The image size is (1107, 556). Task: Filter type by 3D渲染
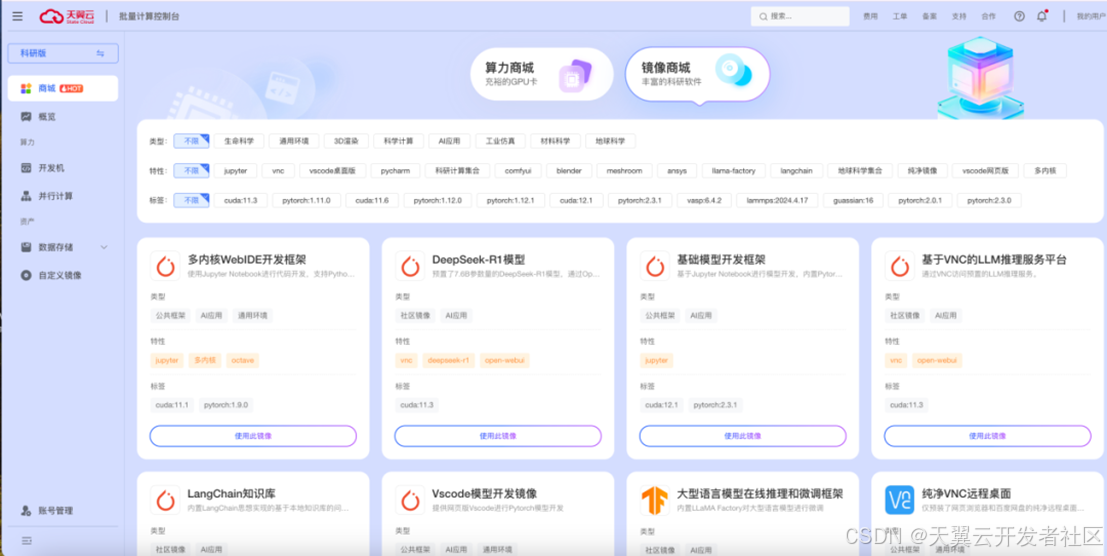click(x=346, y=141)
